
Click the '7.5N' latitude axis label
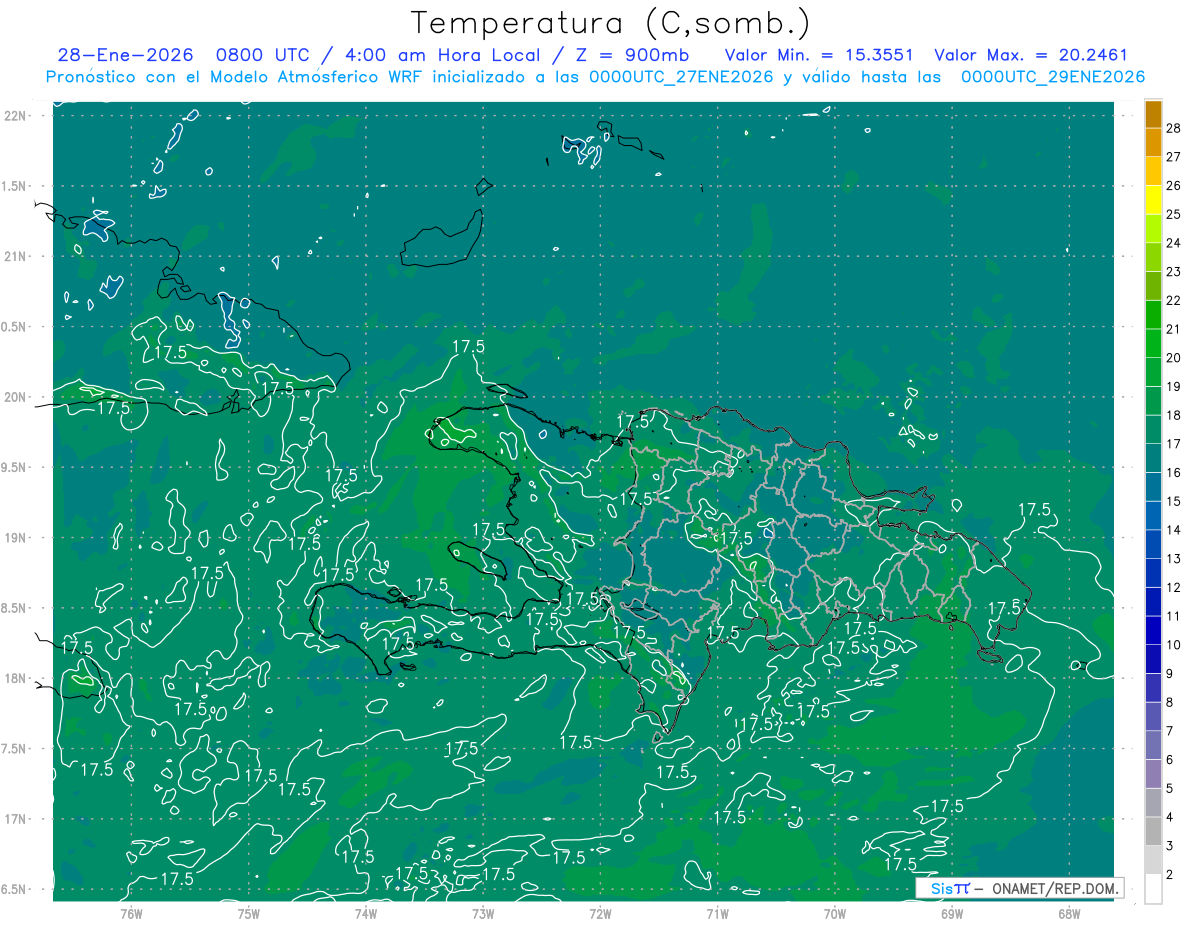14,749
